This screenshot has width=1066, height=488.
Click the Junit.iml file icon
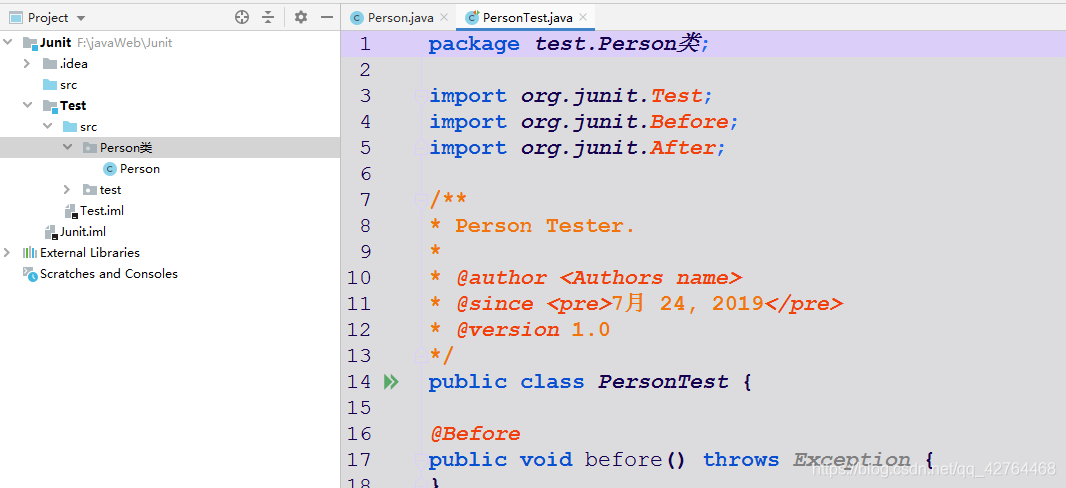click(51, 232)
